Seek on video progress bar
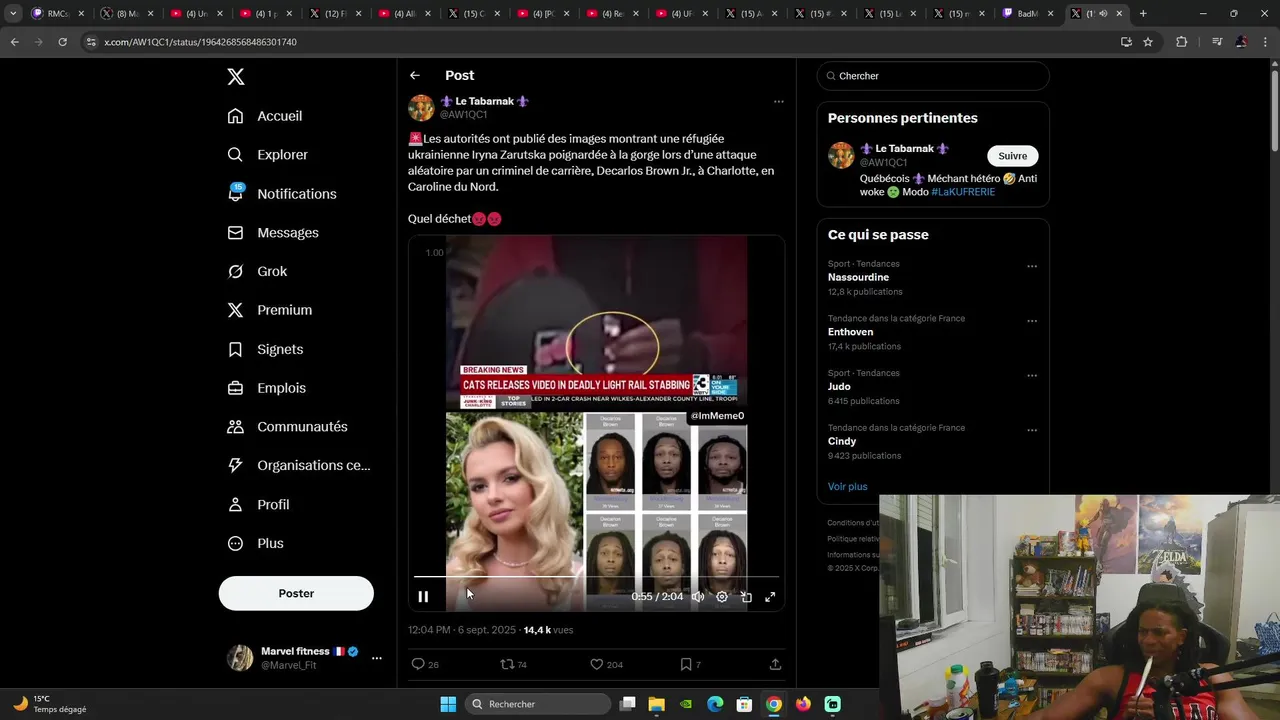 [x=596, y=577]
